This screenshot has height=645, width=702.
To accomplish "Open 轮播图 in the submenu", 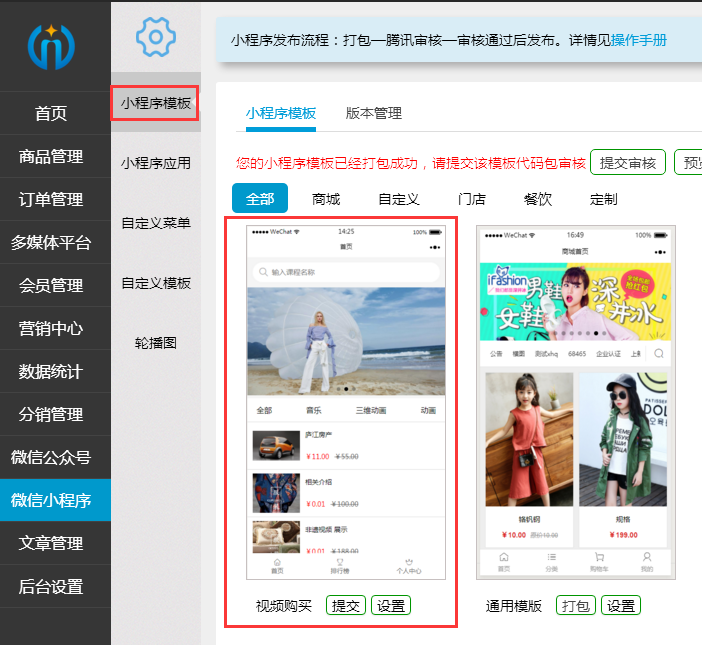I will pyautogui.click(x=155, y=343).
